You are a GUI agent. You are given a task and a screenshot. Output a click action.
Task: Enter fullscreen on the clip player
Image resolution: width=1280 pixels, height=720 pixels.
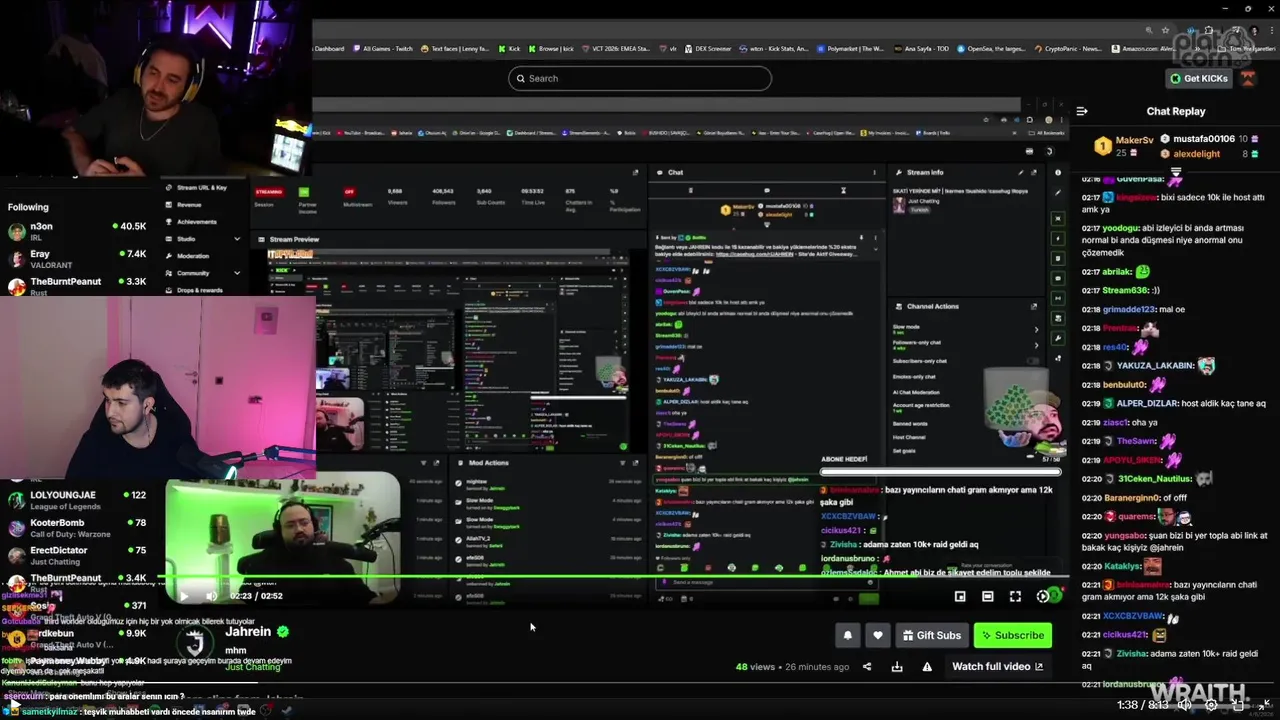pos(1015,596)
